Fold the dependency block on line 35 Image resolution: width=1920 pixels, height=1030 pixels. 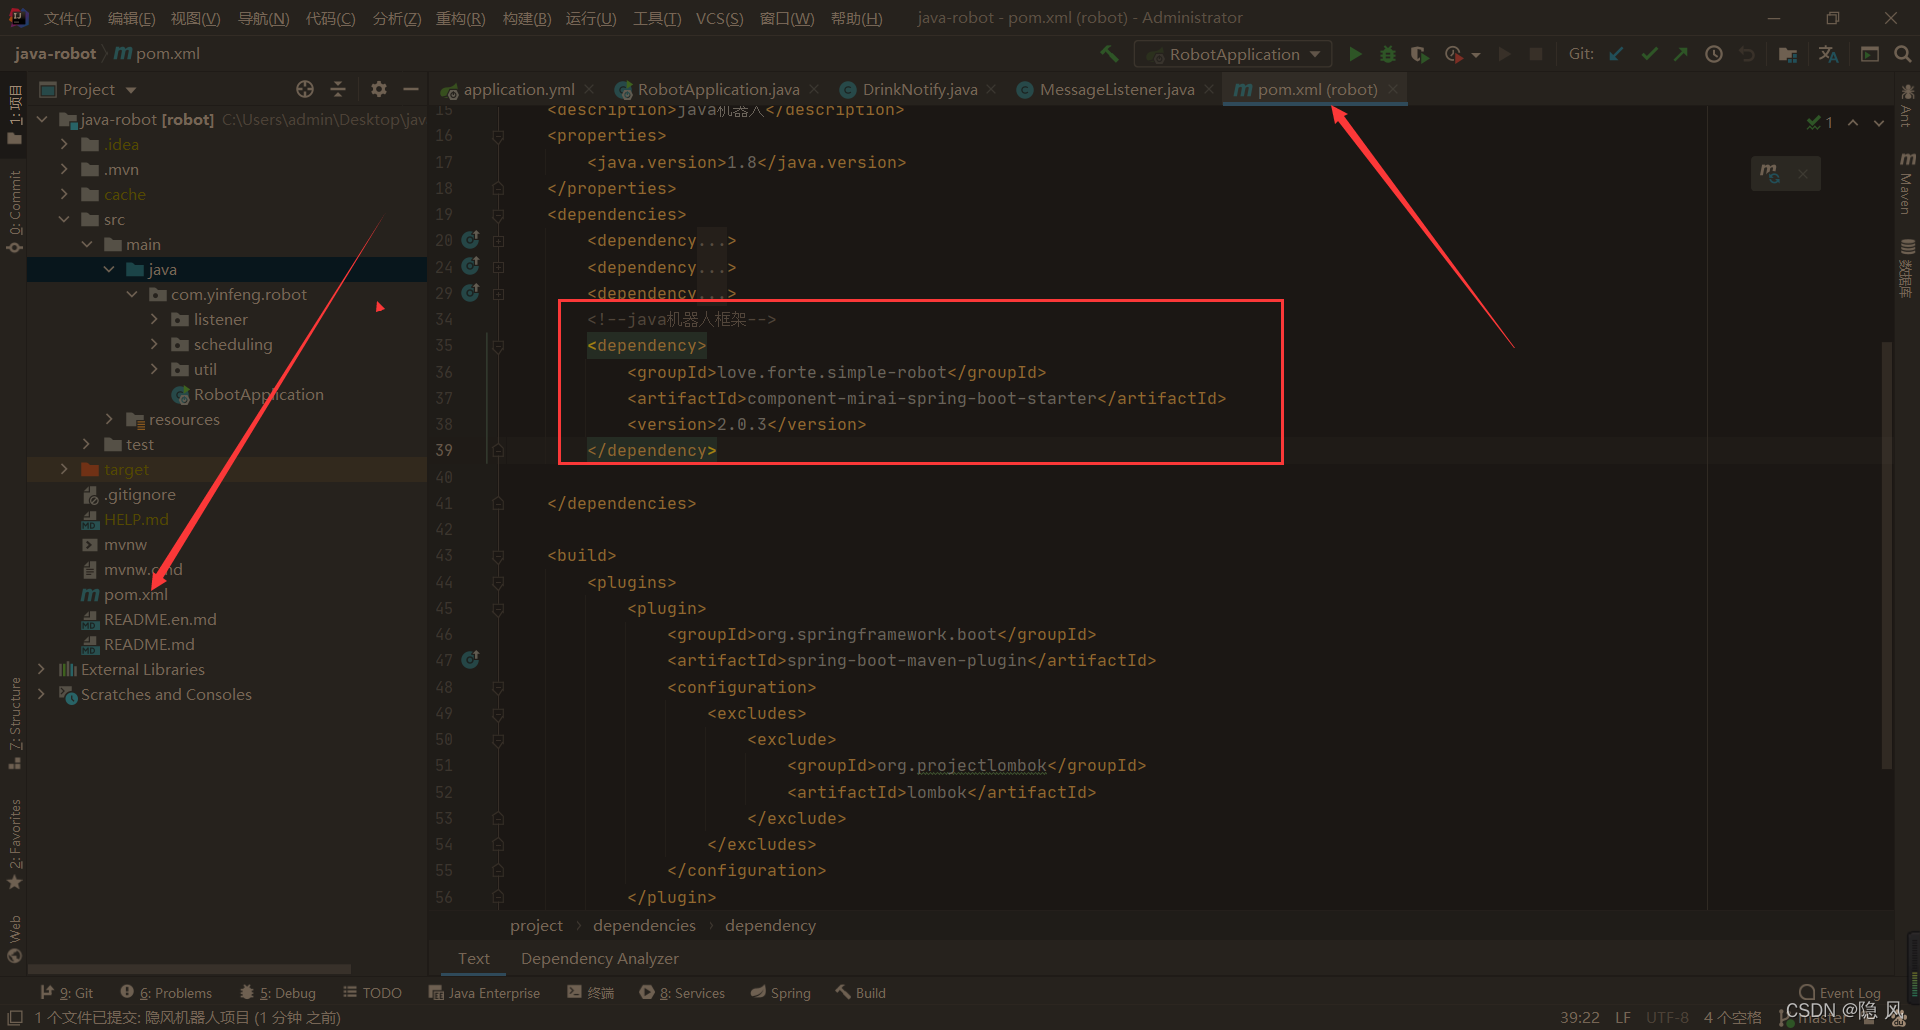click(498, 346)
